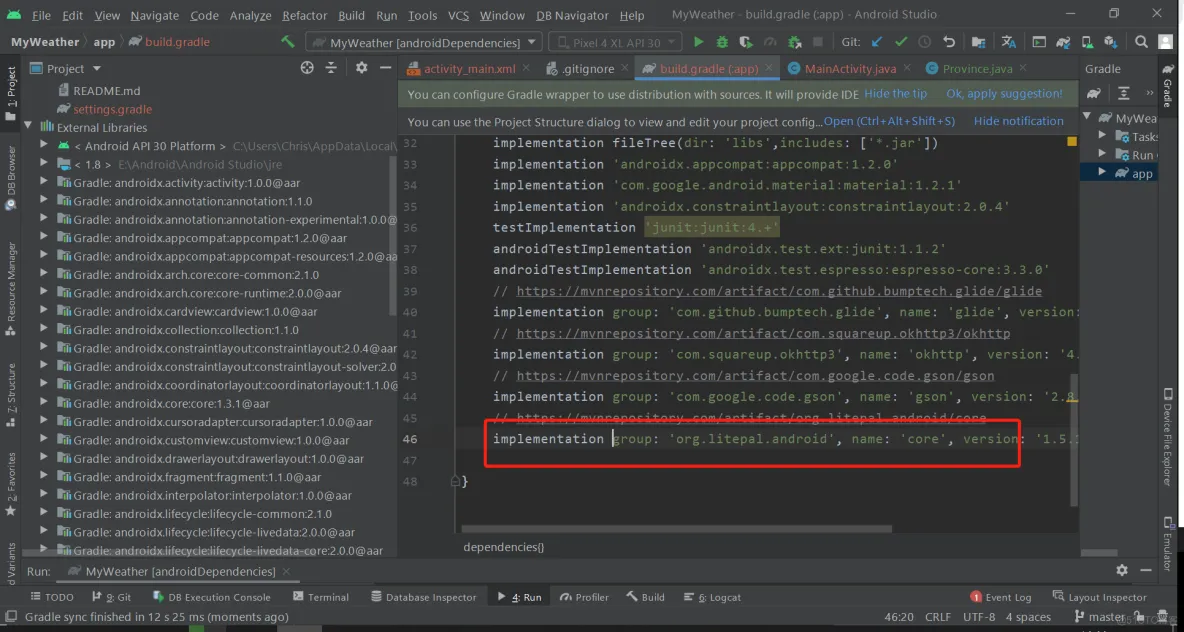Open the Project panel gear settings
Image resolution: width=1184 pixels, height=632 pixels.
coord(362,68)
